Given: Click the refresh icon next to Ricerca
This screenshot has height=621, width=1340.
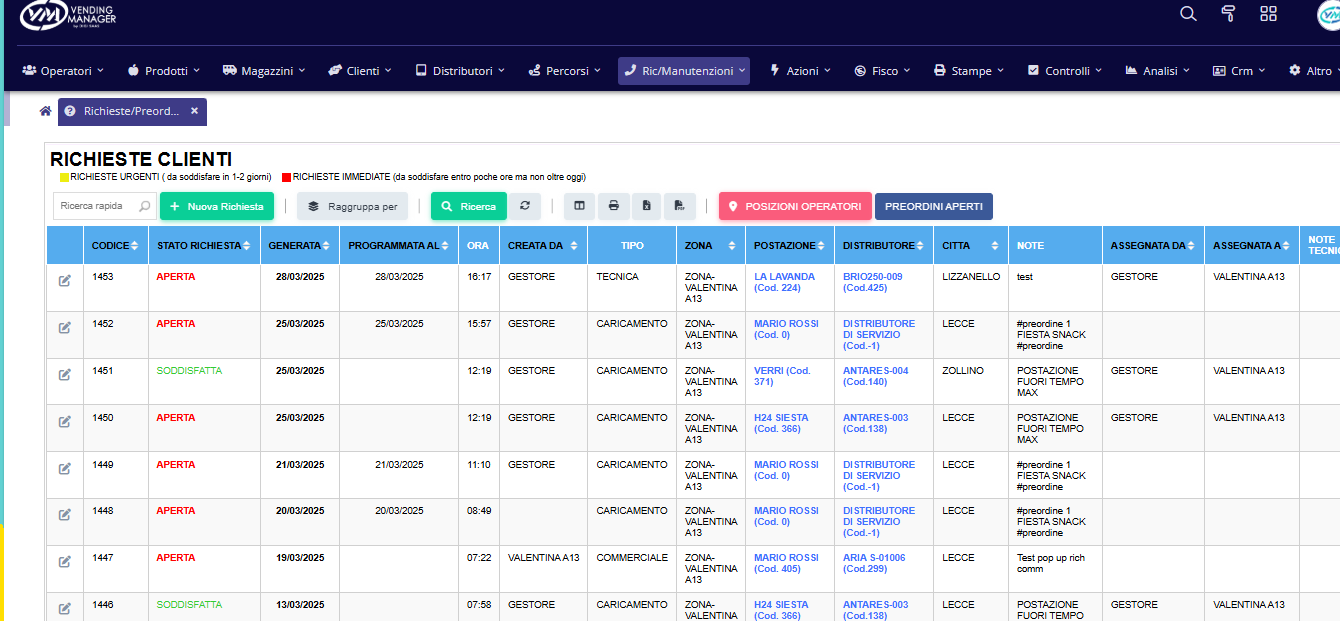Looking at the screenshot, I should pyautogui.click(x=524, y=206).
